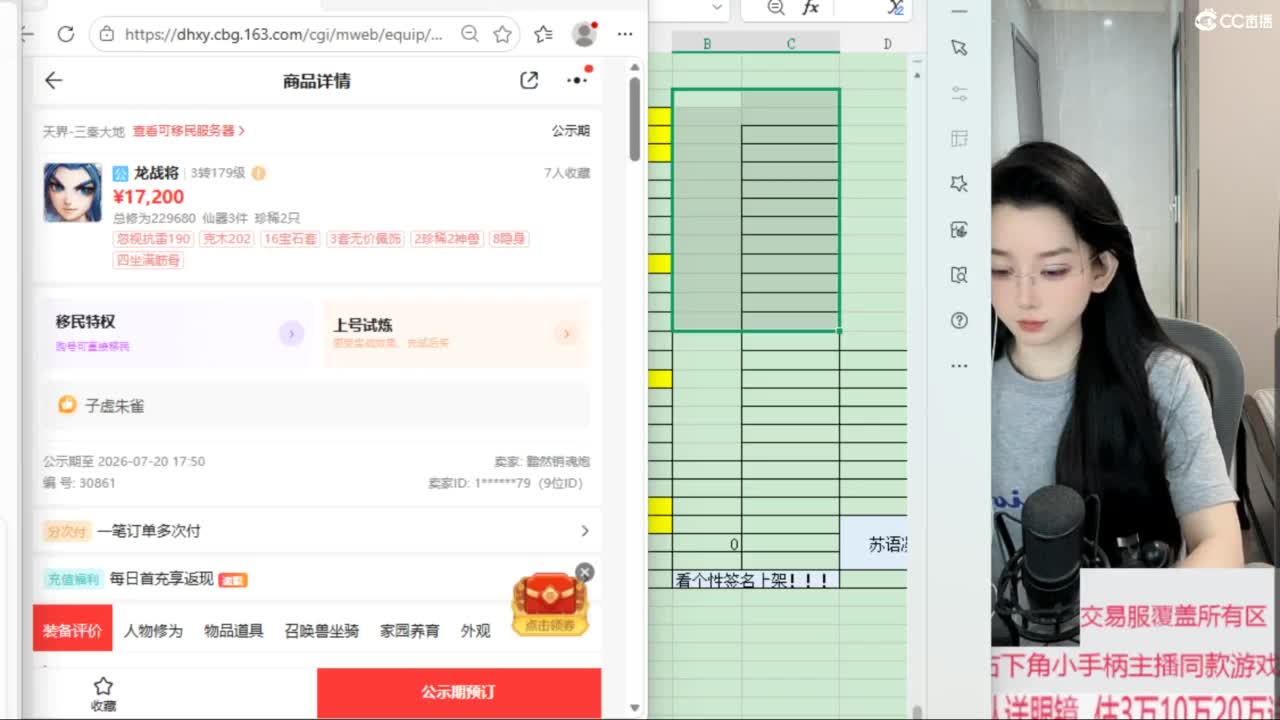
Task: Open the sliders settings icon in the side panel
Action: (959, 93)
